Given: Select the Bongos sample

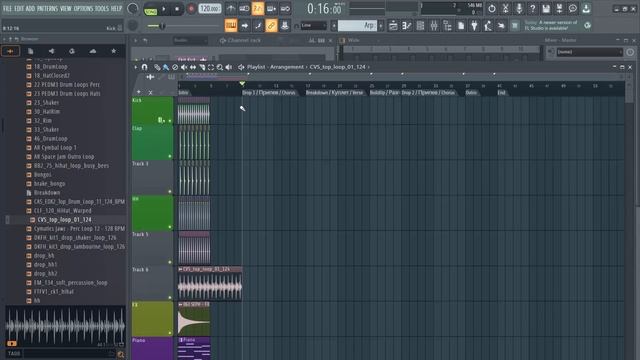Looking at the screenshot, I should coord(42,175).
